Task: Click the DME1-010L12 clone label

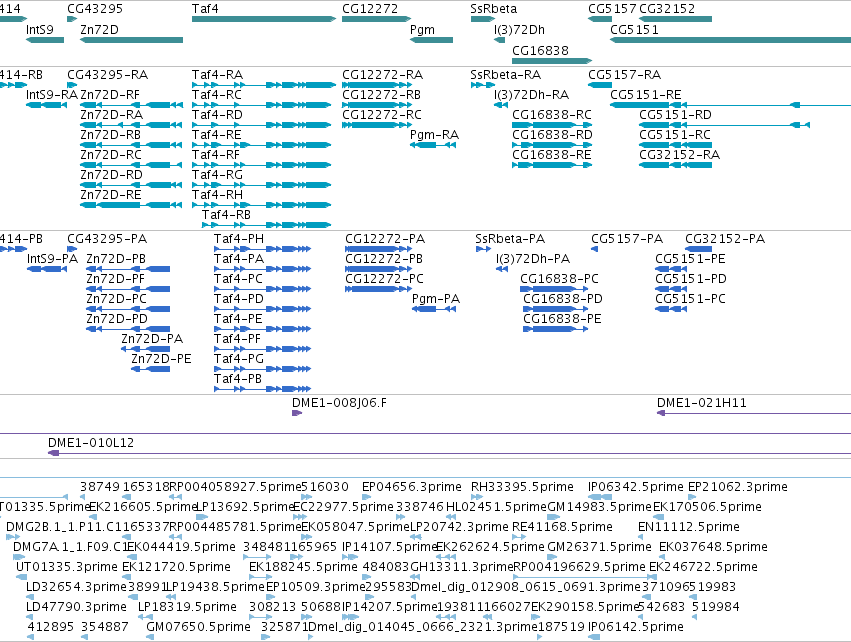Action: (91, 443)
